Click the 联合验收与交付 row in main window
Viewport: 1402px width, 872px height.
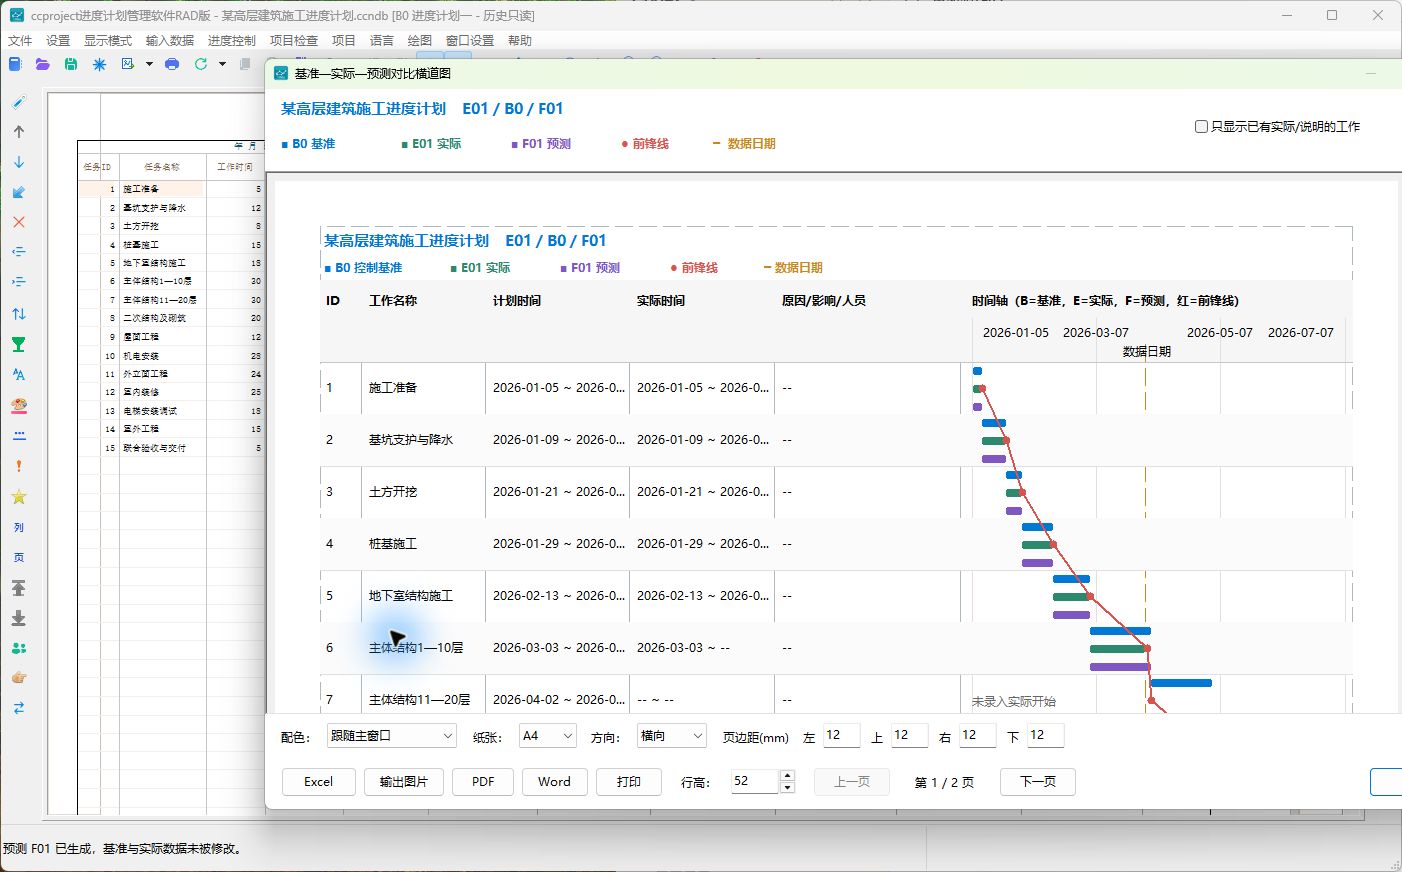(171, 448)
